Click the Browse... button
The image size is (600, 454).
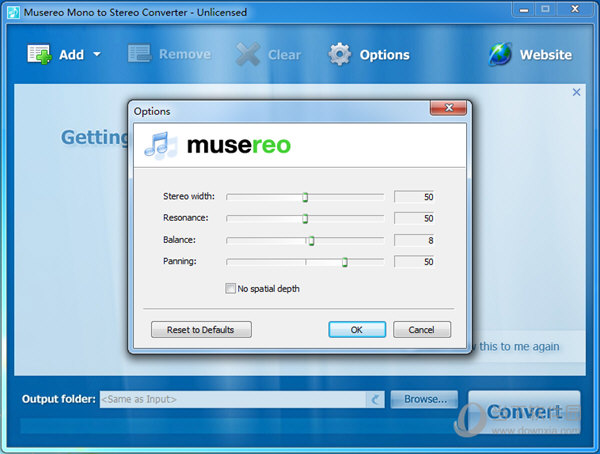coord(425,399)
